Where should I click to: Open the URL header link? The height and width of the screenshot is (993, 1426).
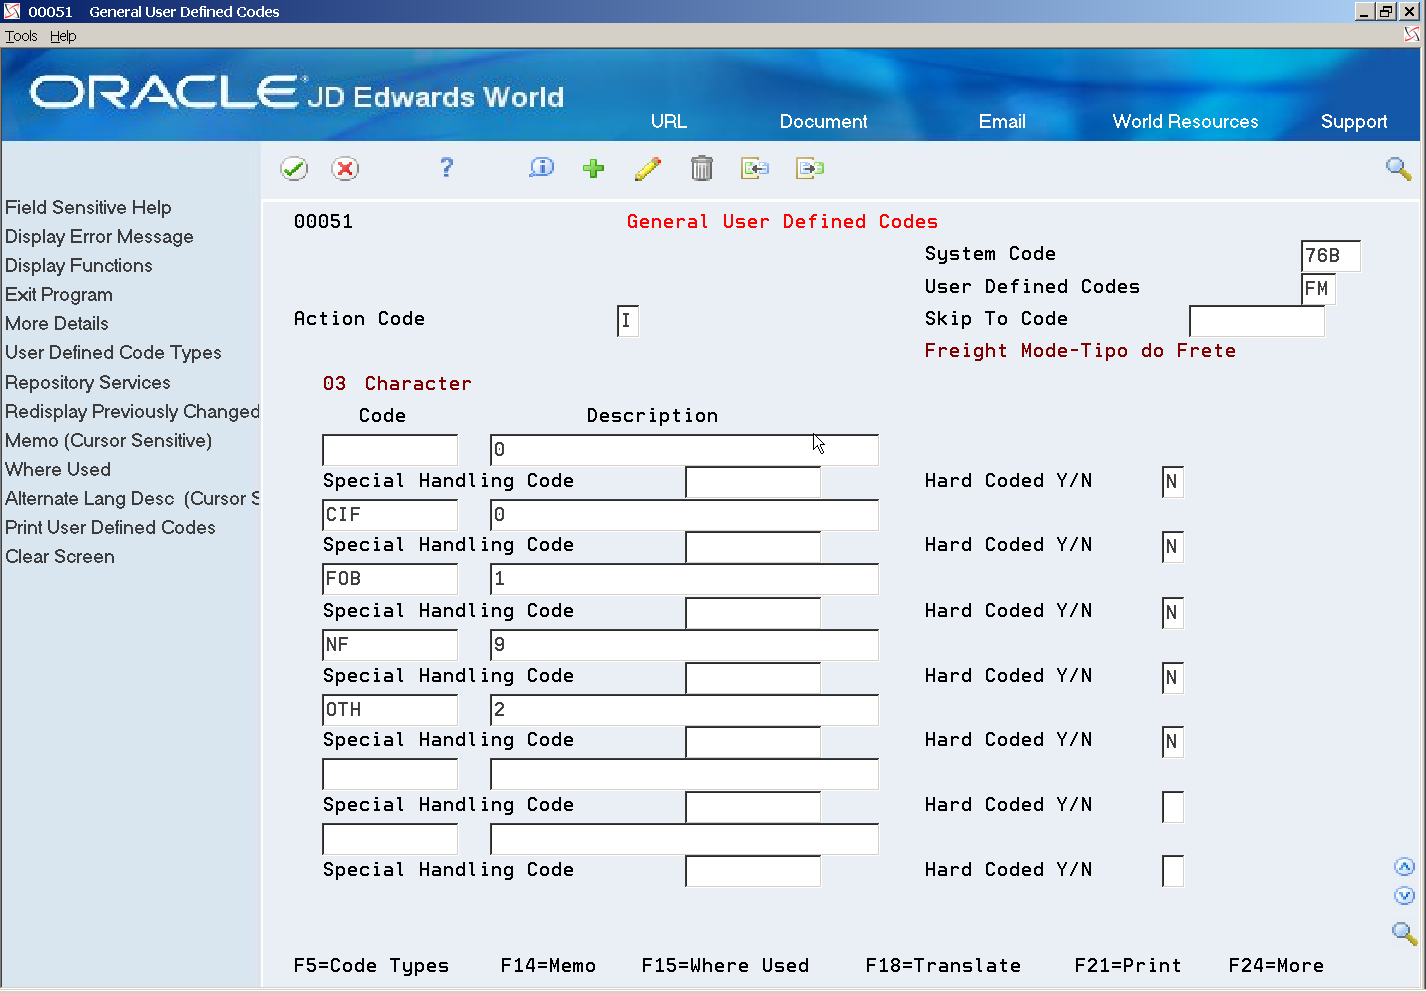point(669,121)
